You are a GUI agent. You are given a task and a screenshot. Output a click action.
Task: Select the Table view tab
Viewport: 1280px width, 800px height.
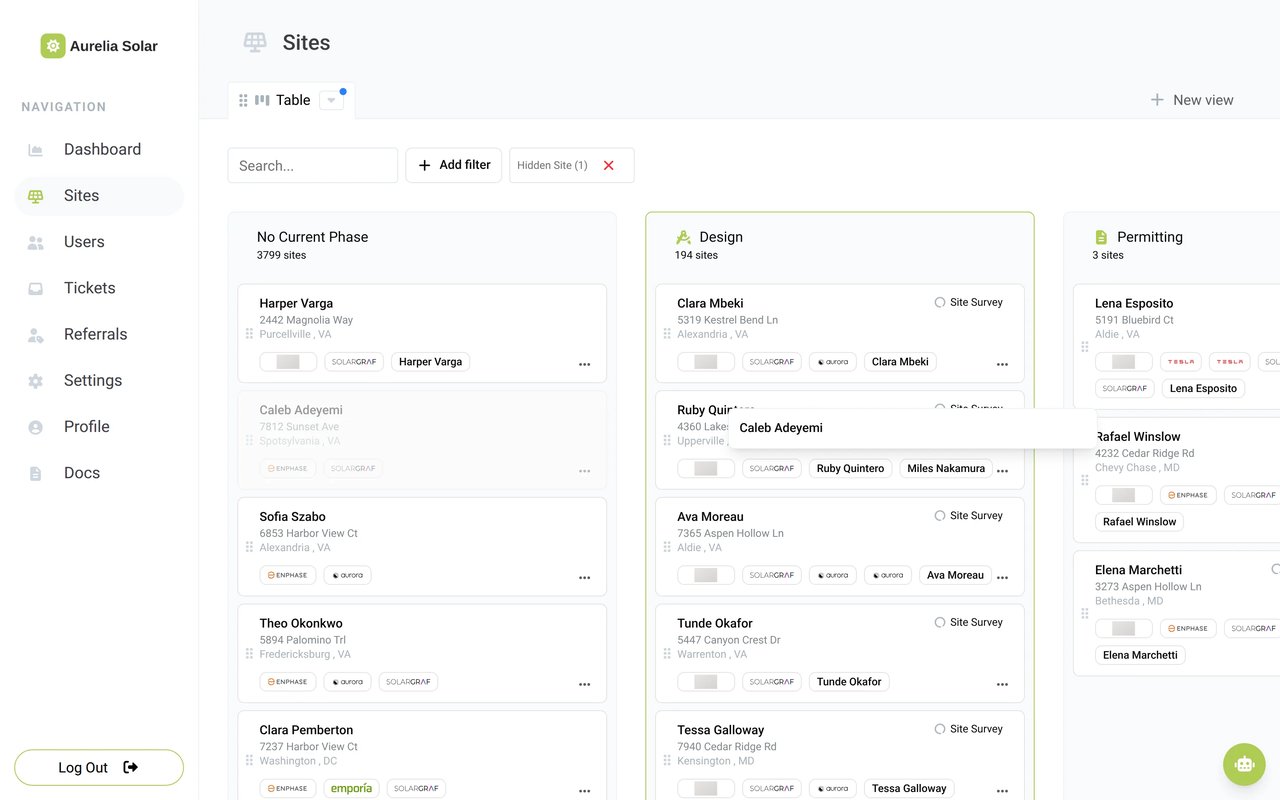pos(291,100)
